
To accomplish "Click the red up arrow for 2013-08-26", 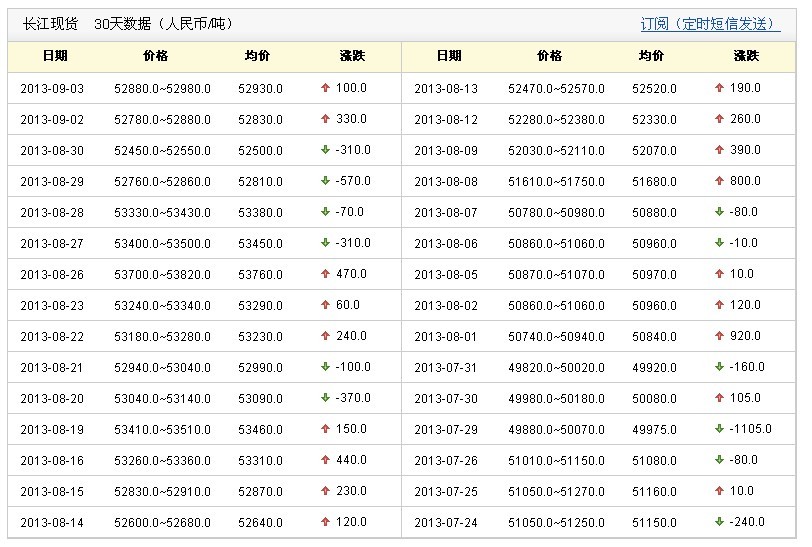I will click(x=325, y=274).
